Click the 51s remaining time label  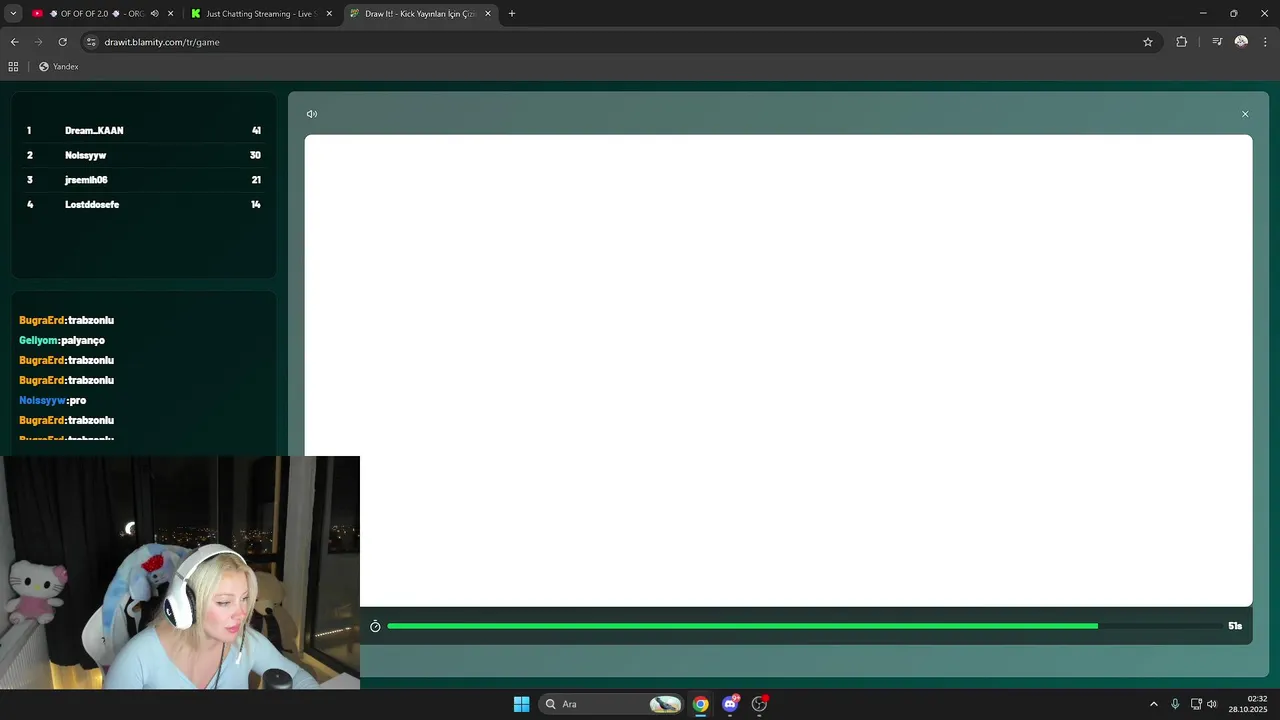pyautogui.click(x=1235, y=626)
